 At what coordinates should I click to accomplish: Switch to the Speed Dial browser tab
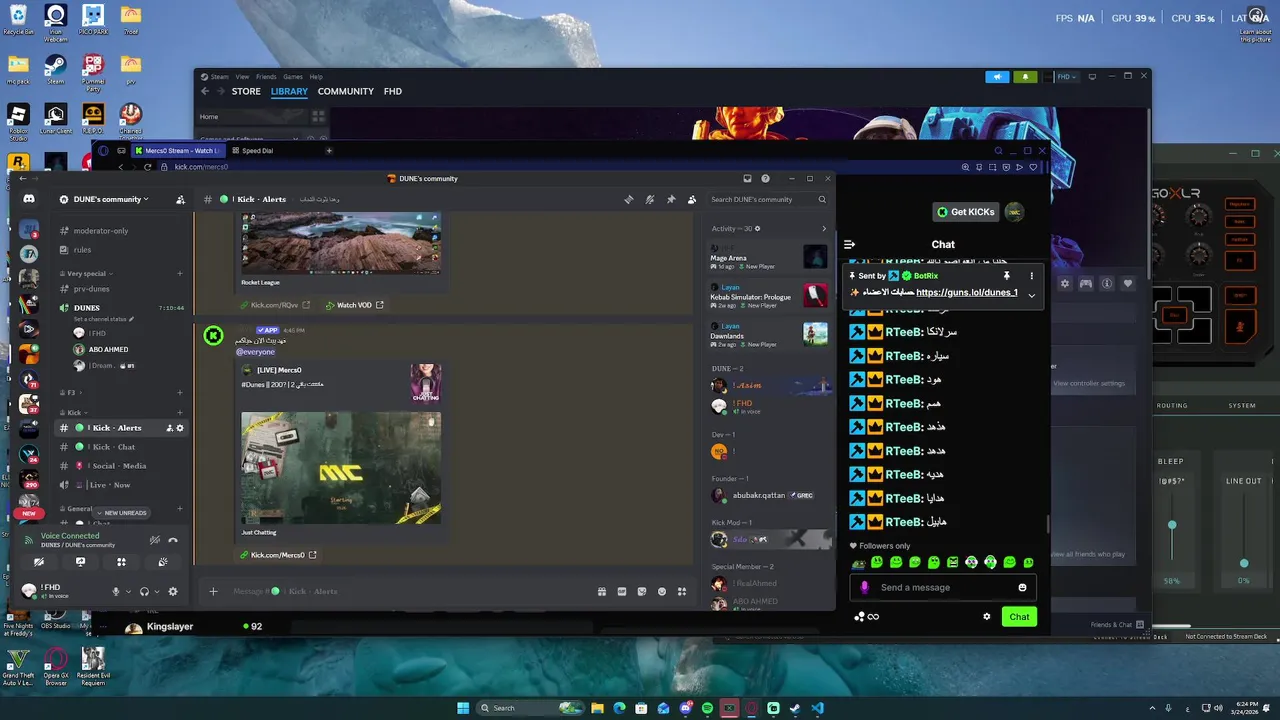pyautogui.click(x=258, y=151)
